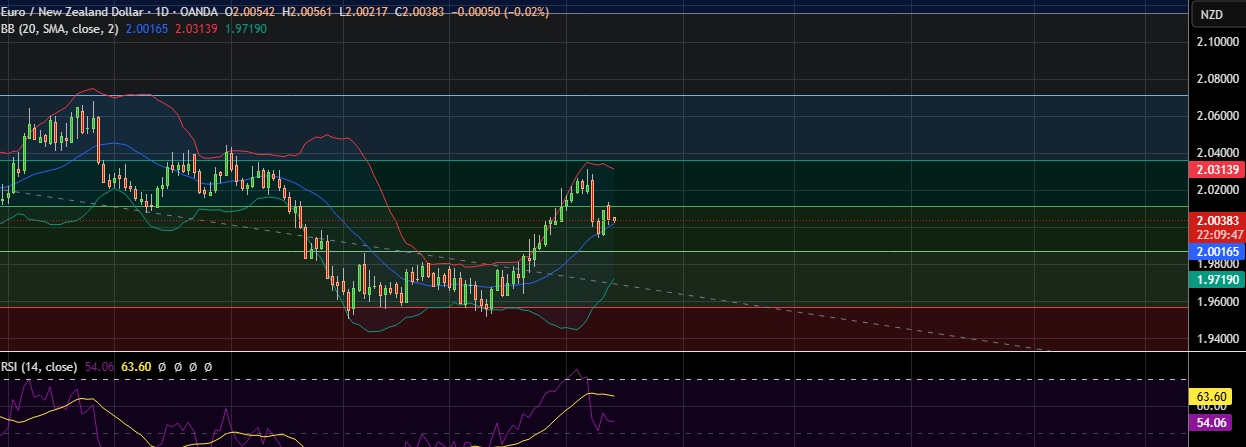Click the RSI MA value 63.60 in legend
Image resolution: width=1246 pixels, height=447 pixels.
[x=136, y=367]
